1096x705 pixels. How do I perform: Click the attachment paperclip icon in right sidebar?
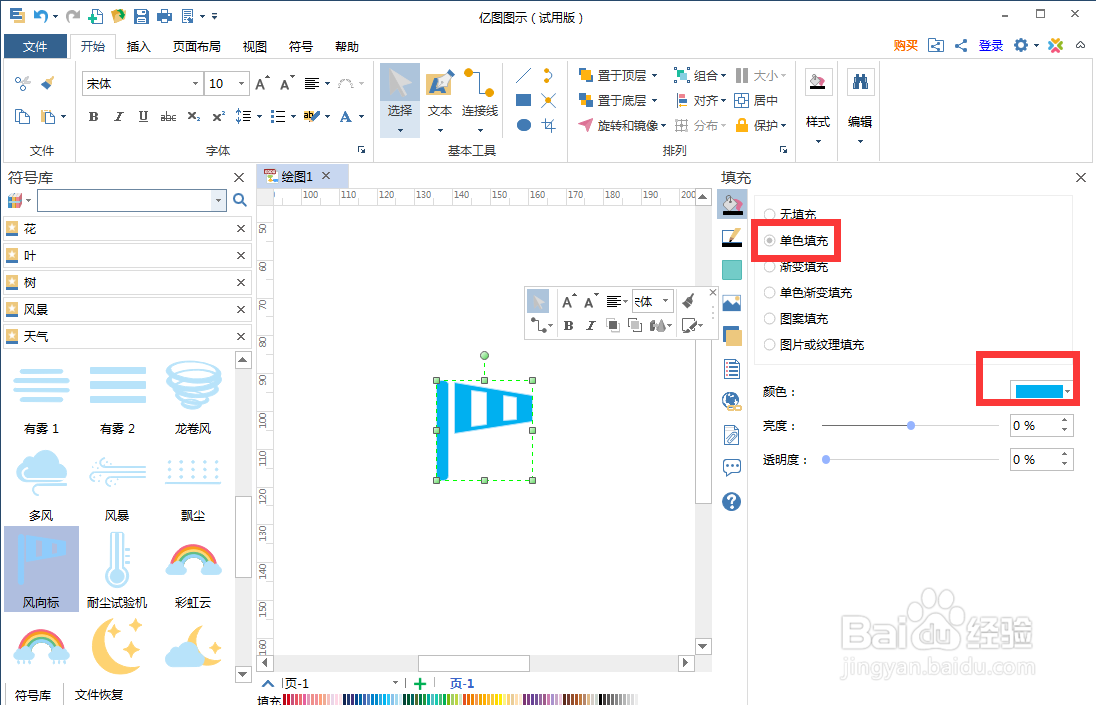coord(731,434)
